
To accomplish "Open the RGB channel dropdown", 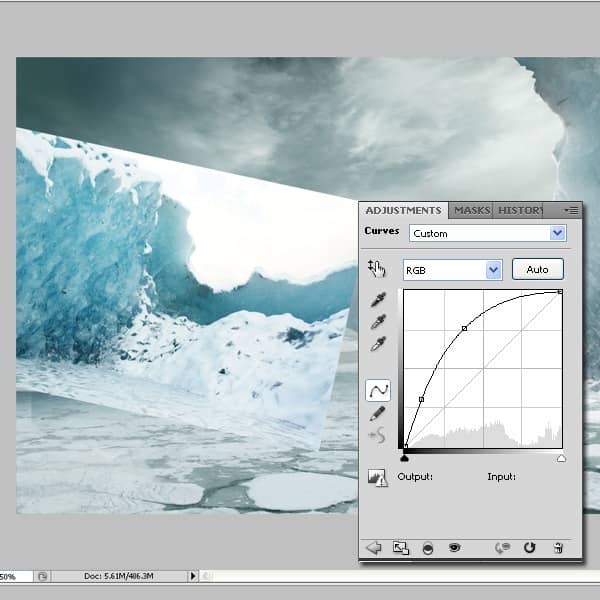I will [453, 270].
